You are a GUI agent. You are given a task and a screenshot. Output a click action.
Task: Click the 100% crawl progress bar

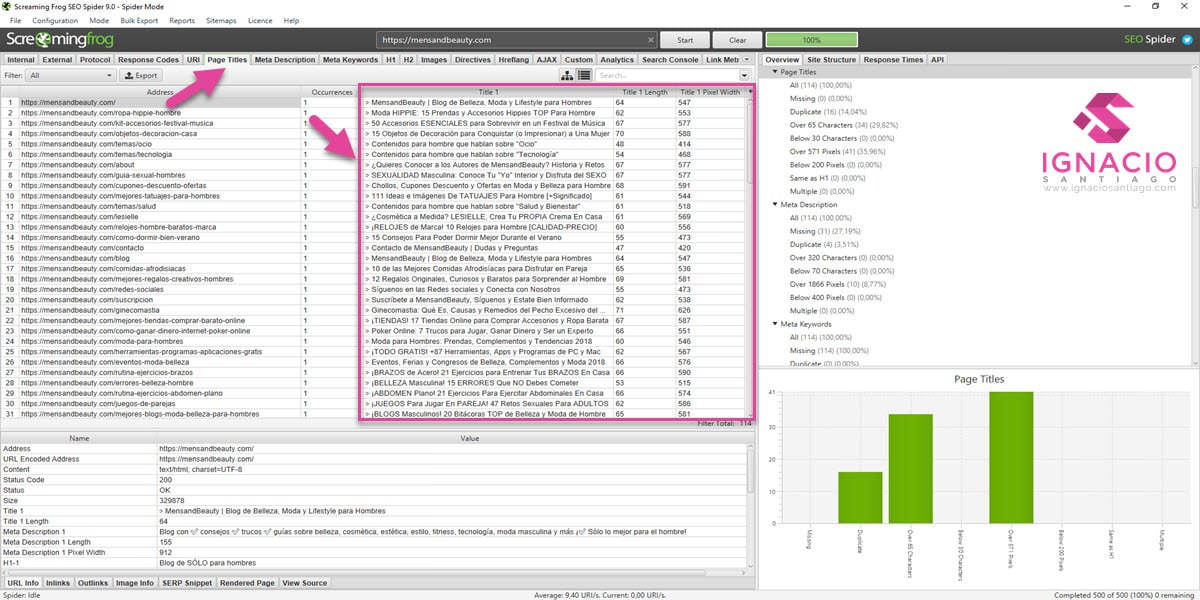tap(811, 40)
